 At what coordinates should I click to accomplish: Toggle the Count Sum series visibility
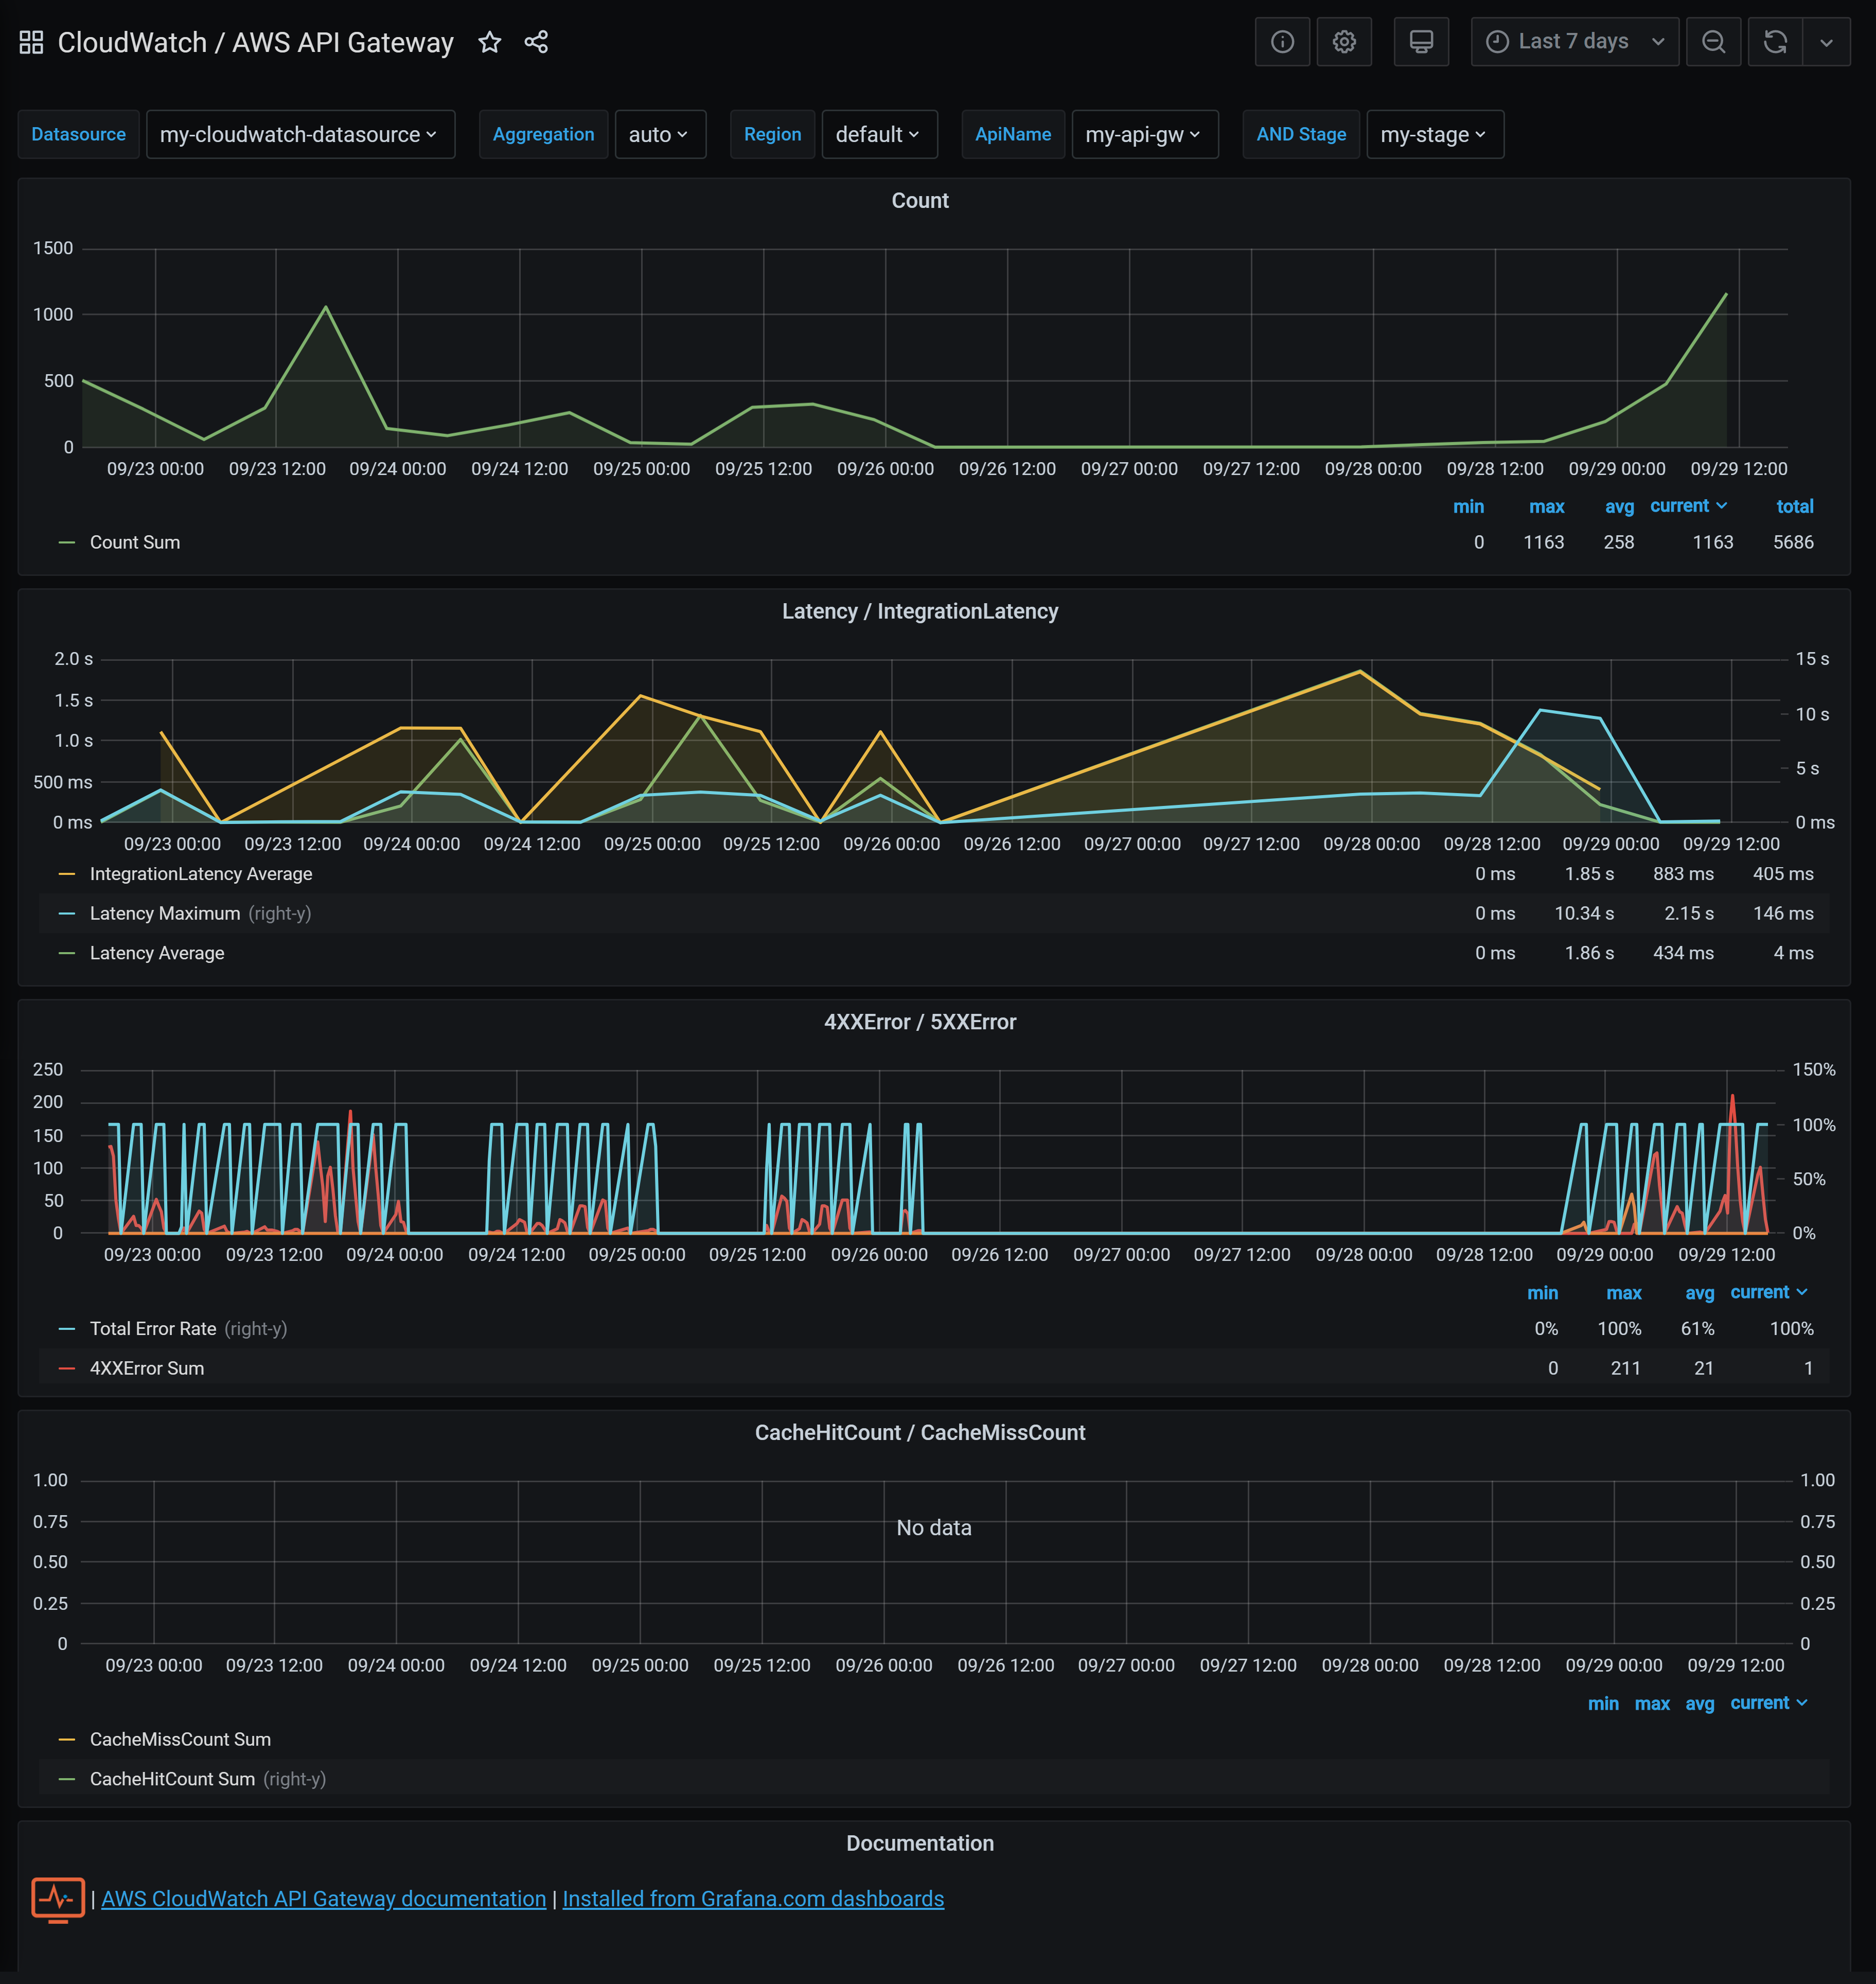pyautogui.click(x=135, y=542)
